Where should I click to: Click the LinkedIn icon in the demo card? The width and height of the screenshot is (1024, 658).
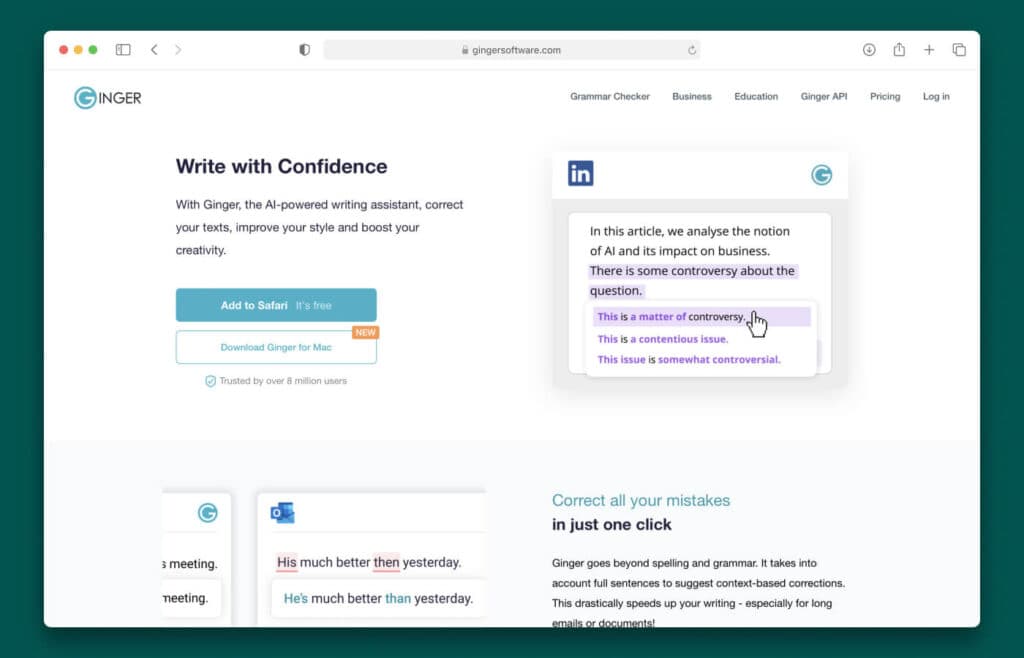[580, 173]
